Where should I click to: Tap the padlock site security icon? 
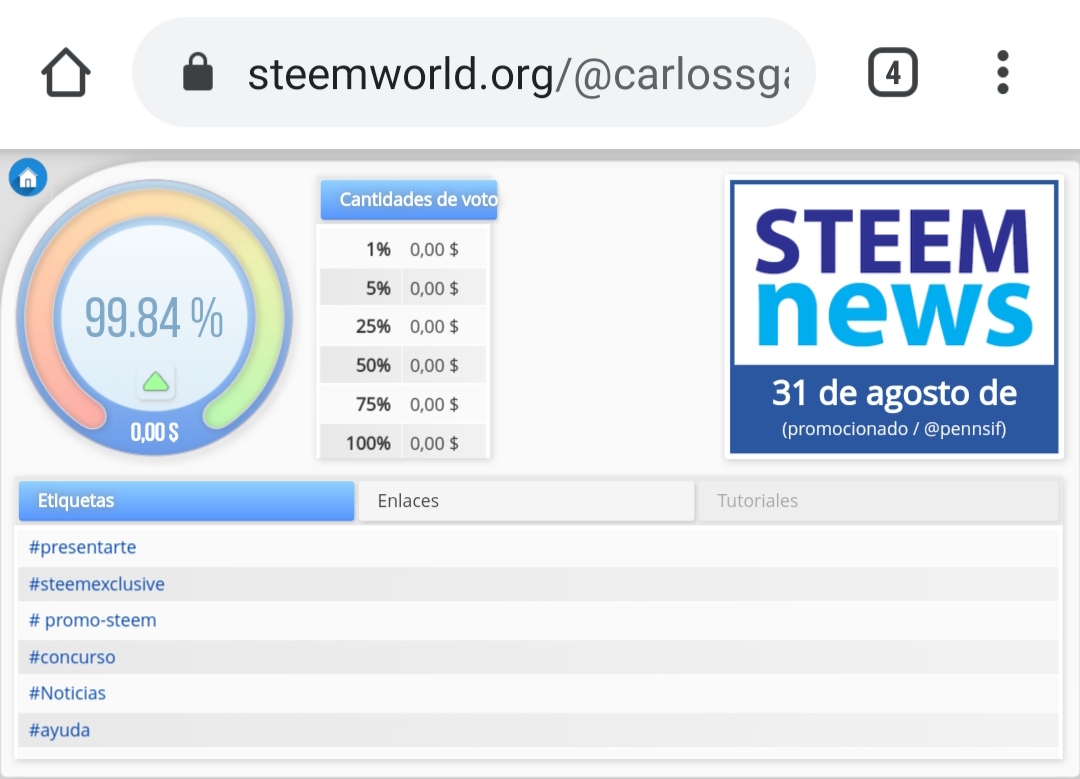(198, 72)
